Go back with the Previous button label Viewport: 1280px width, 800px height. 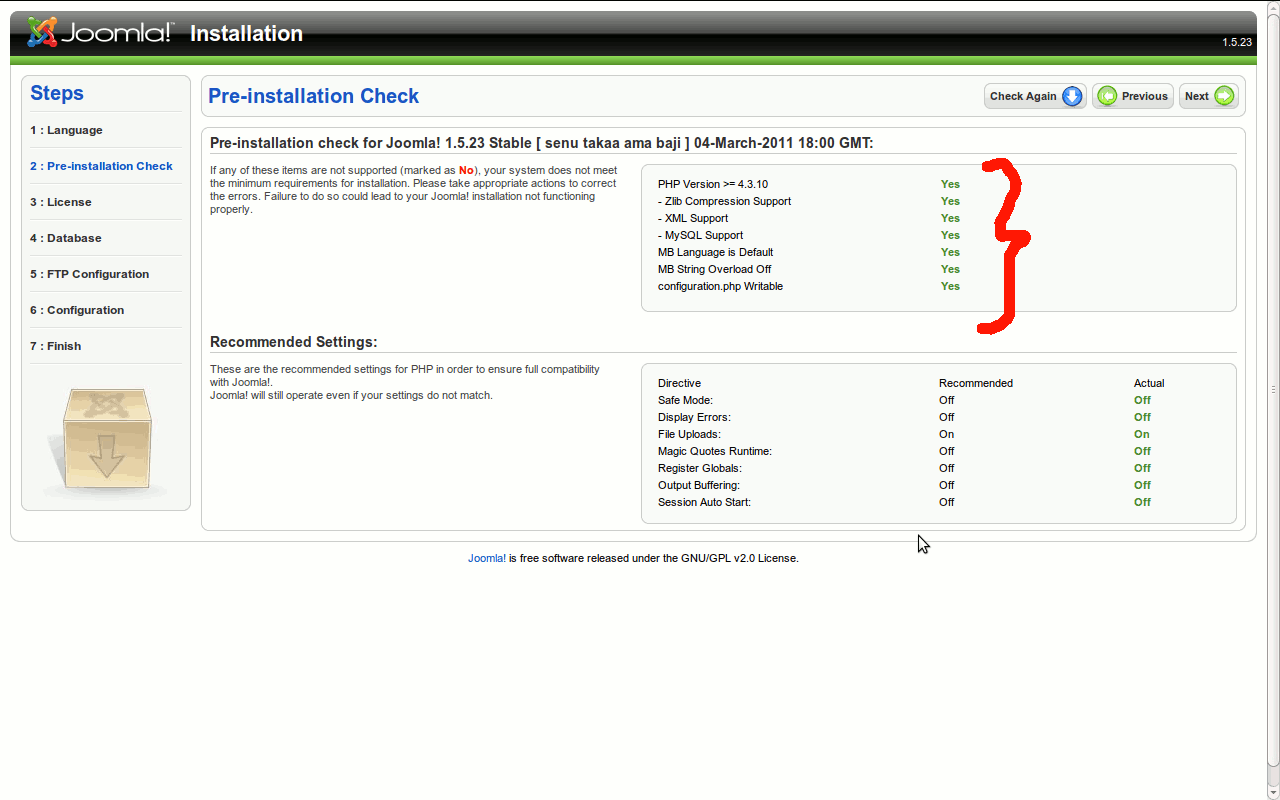coord(1144,96)
